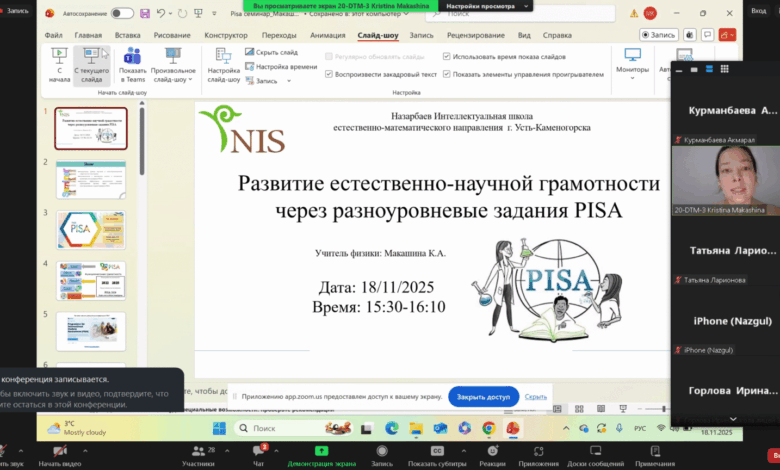Start slideshow from the beginning
This screenshot has width=780, height=470.
[x=59, y=62]
